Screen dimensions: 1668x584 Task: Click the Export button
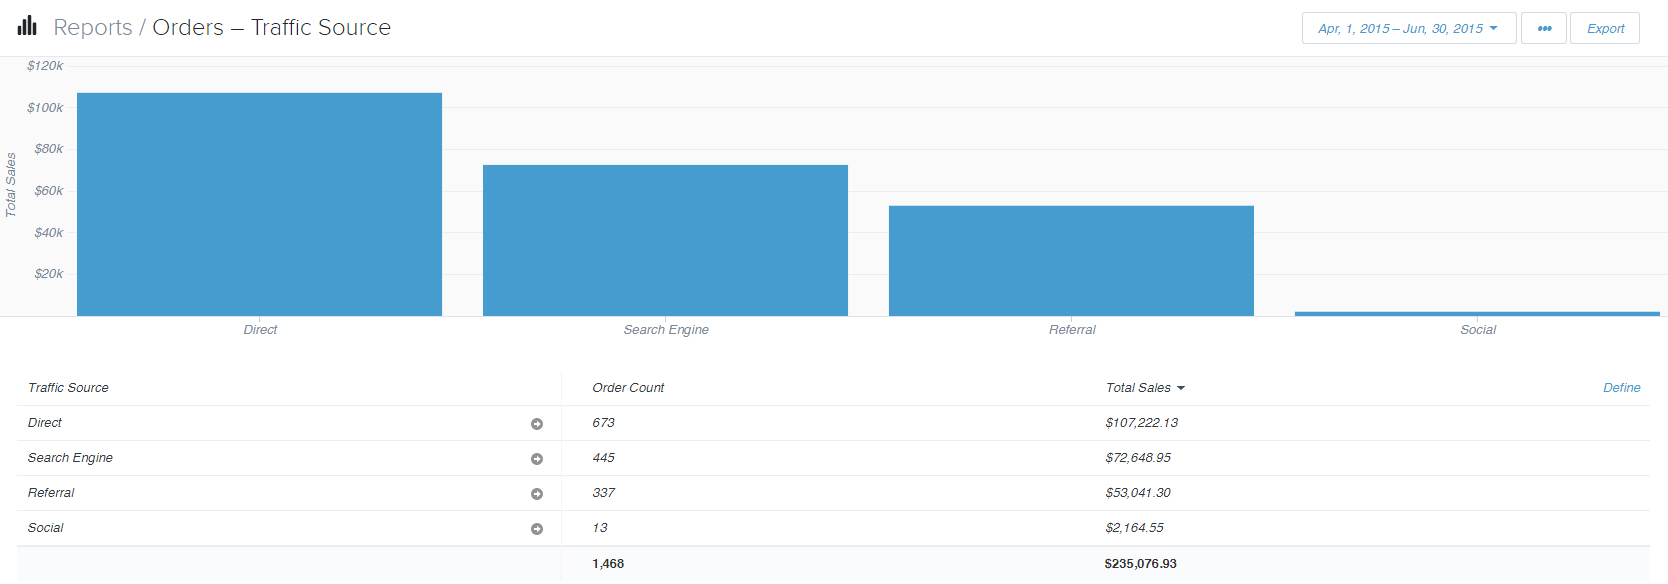[1605, 28]
